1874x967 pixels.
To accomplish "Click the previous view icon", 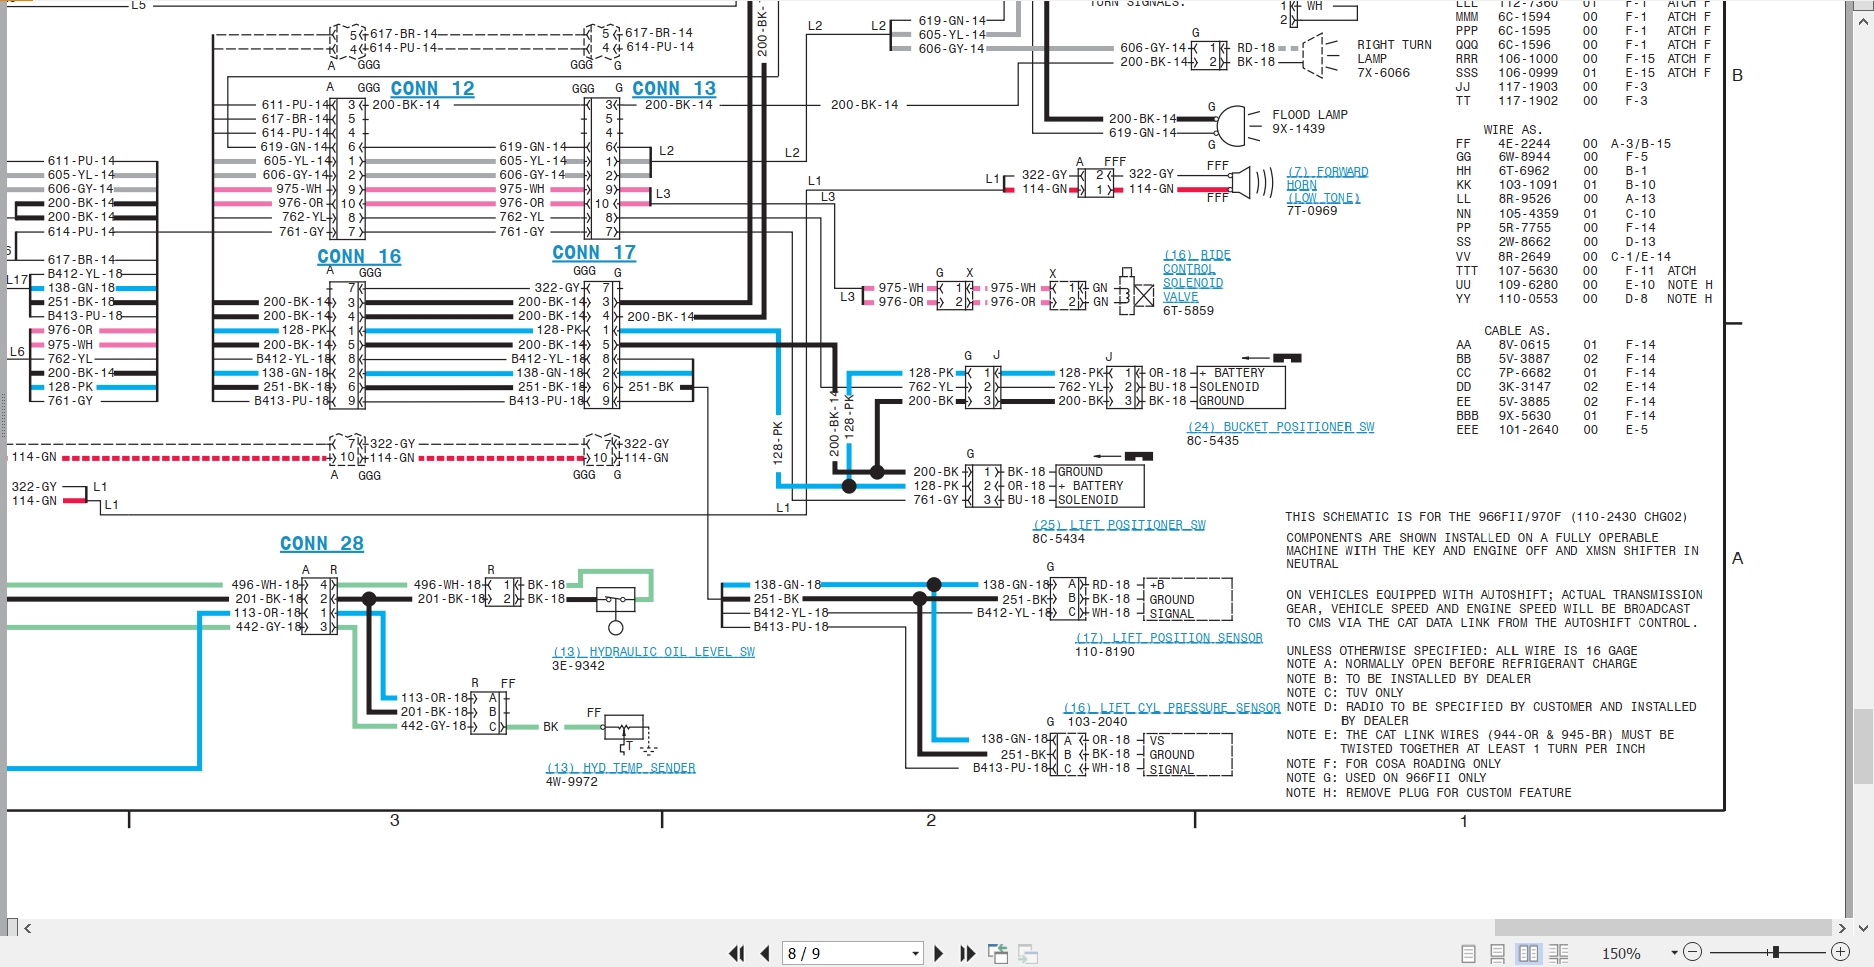I will (998, 954).
